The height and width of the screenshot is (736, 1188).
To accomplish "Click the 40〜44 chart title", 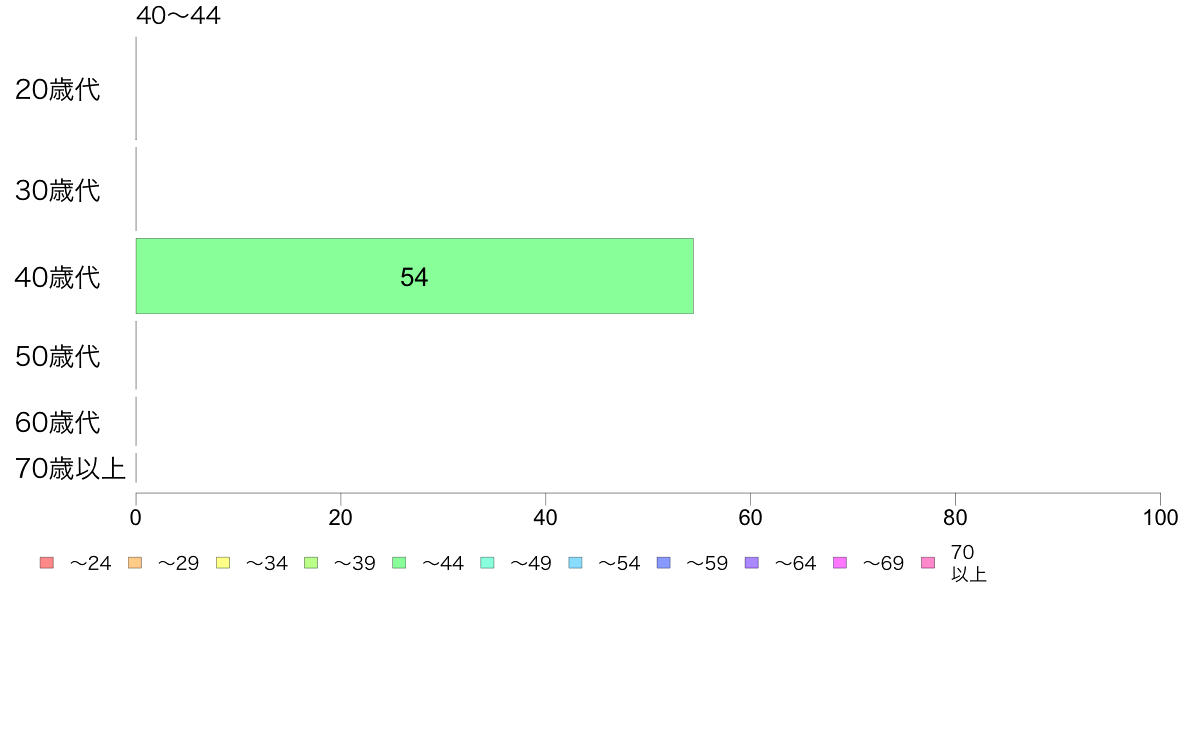I will [178, 15].
